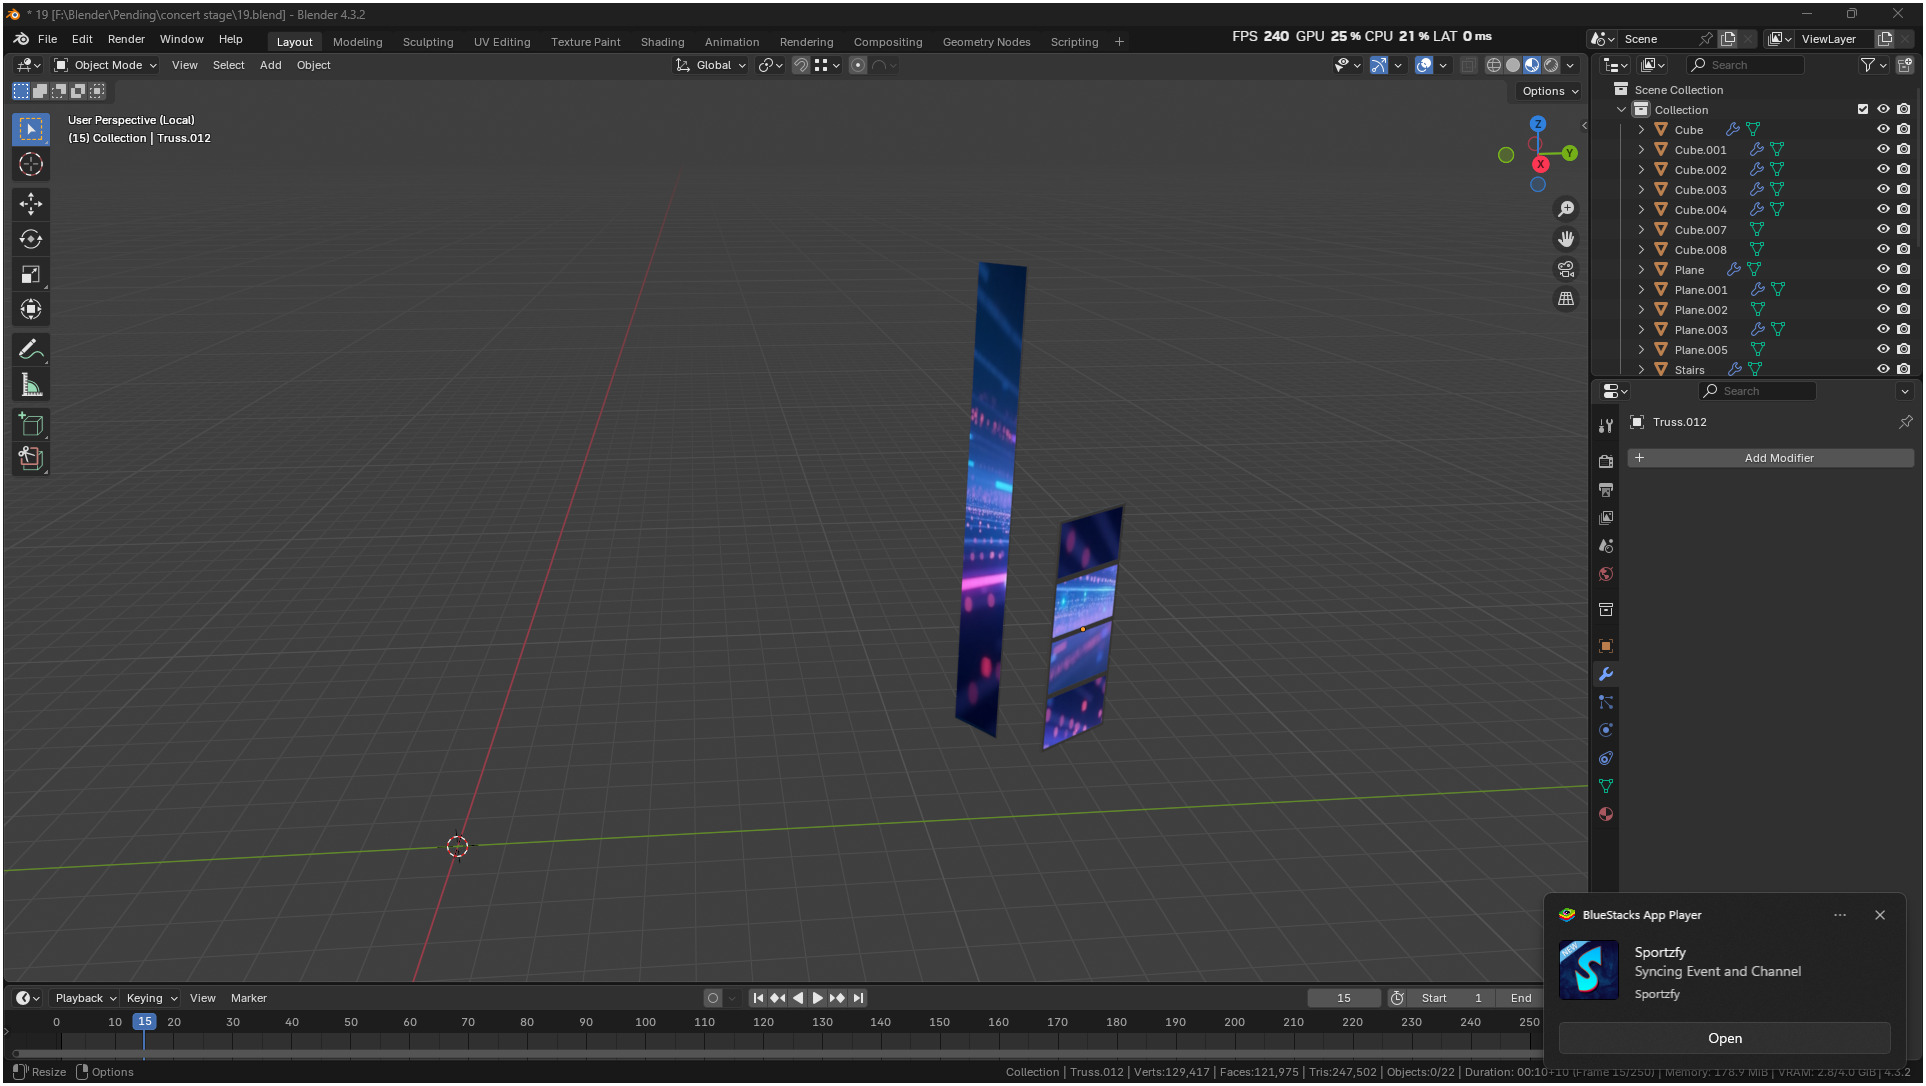Expand the Cube.003 tree item
This screenshot has width=1926, height=1086.
click(1641, 190)
